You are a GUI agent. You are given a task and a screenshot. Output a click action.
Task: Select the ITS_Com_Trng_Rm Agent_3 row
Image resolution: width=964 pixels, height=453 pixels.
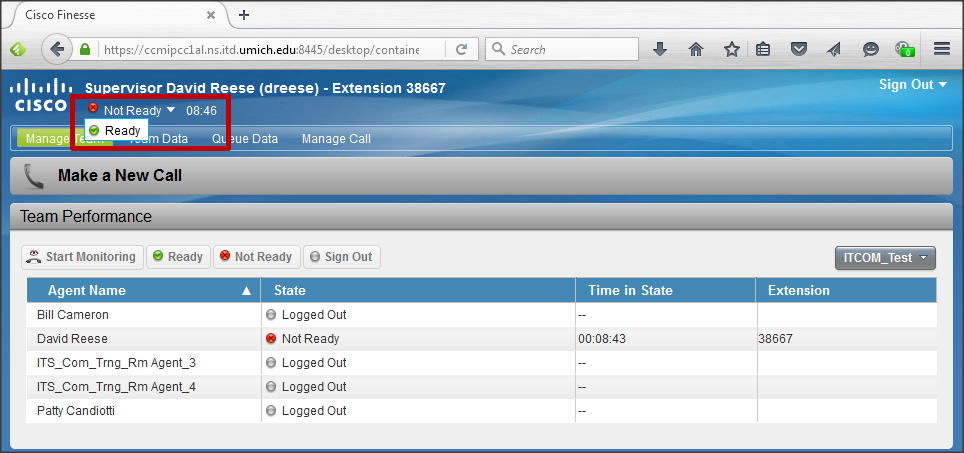tap(482, 363)
